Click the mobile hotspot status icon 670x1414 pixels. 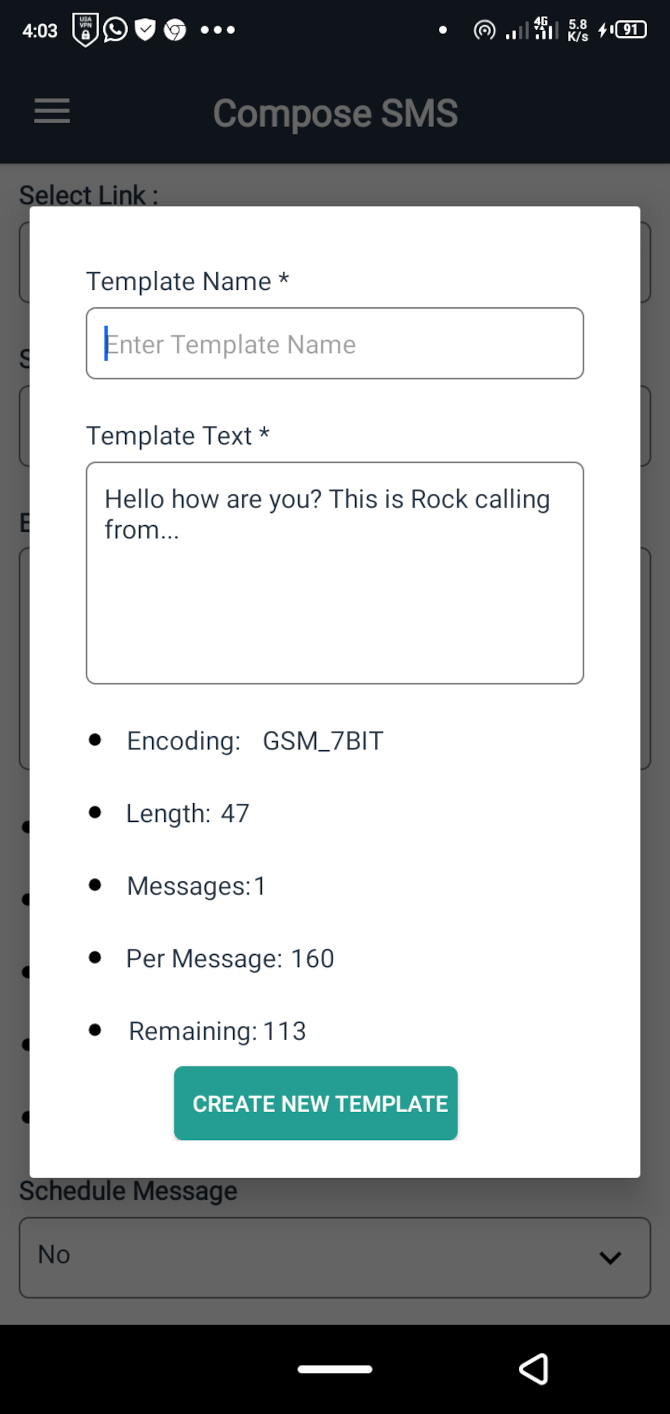pyautogui.click(x=485, y=30)
